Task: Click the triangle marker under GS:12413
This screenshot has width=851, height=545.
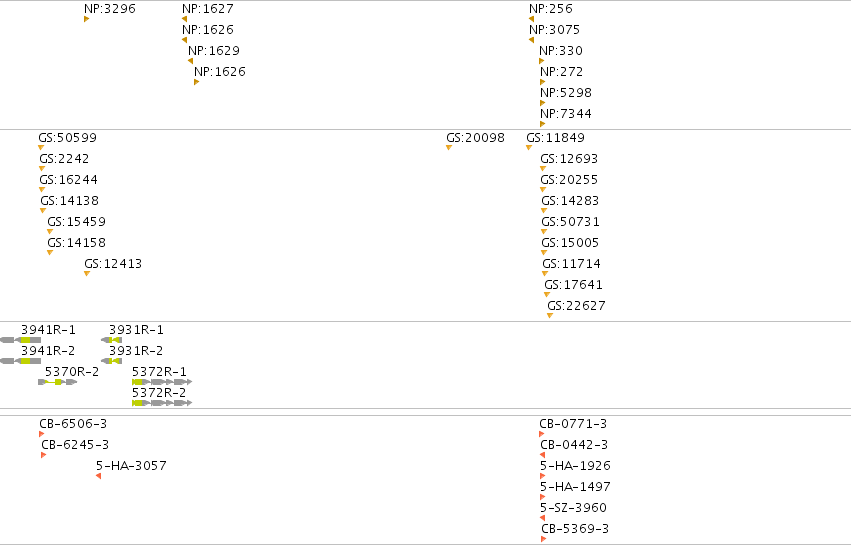Action: [x=87, y=274]
